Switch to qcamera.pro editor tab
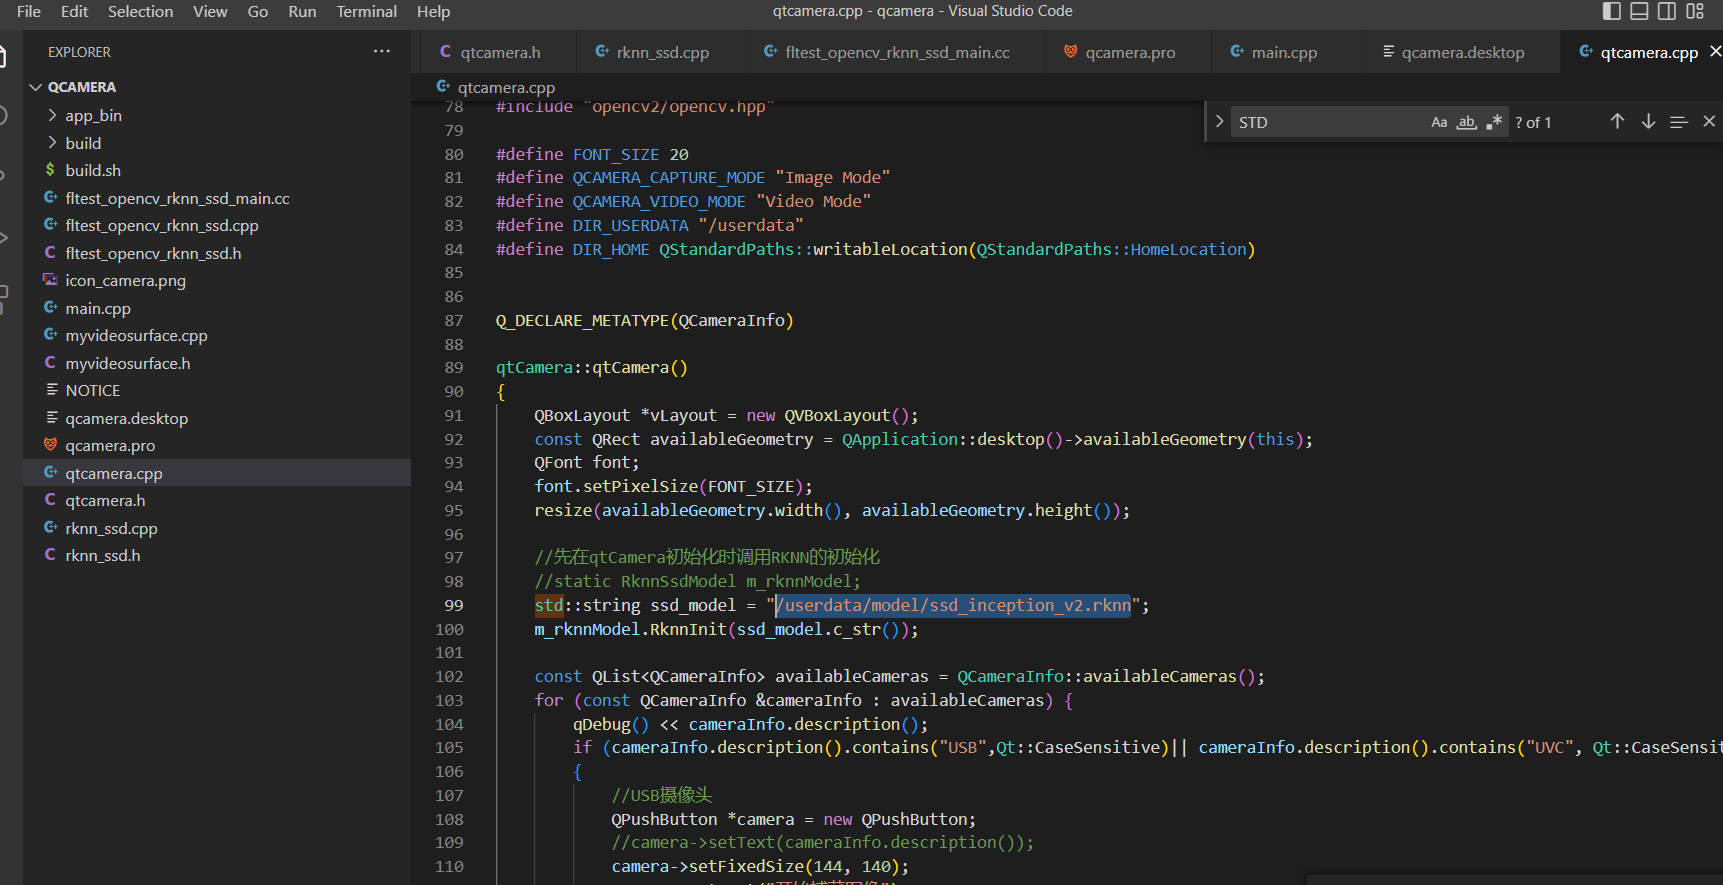Image resolution: width=1723 pixels, height=885 pixels. click(1129, 52)
